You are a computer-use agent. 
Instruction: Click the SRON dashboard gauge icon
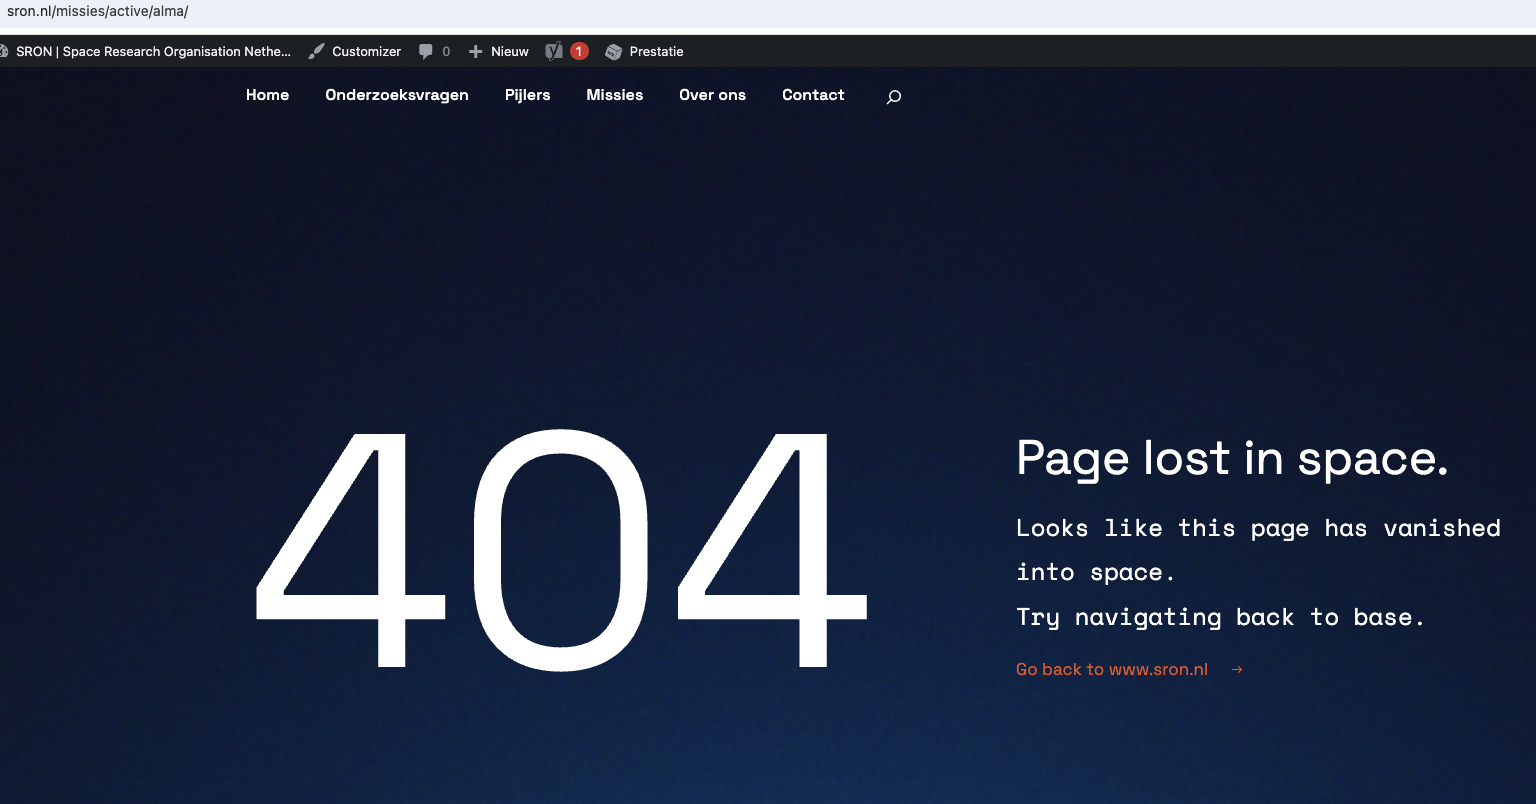pos(4,51)
